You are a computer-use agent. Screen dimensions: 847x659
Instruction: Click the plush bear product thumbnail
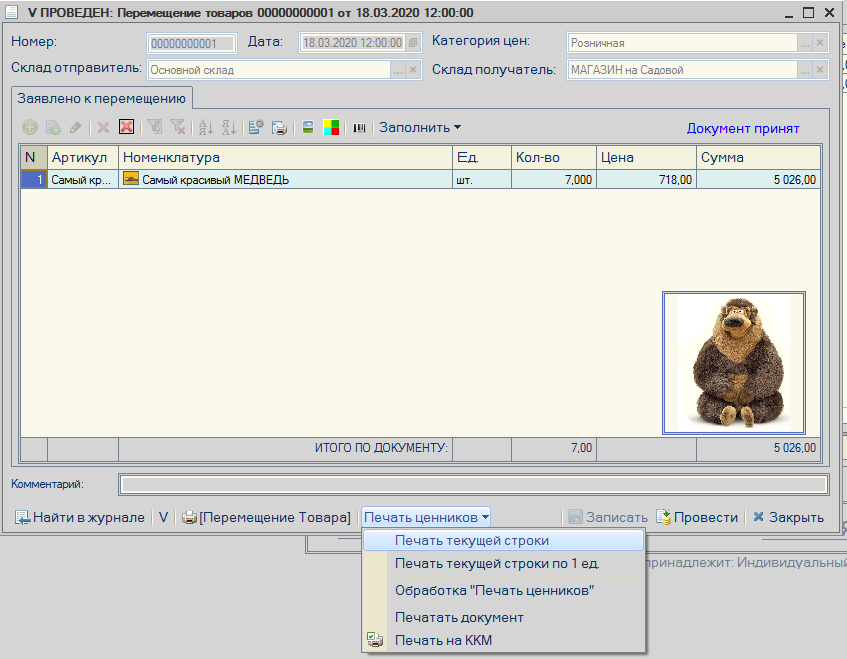[734, 363]
